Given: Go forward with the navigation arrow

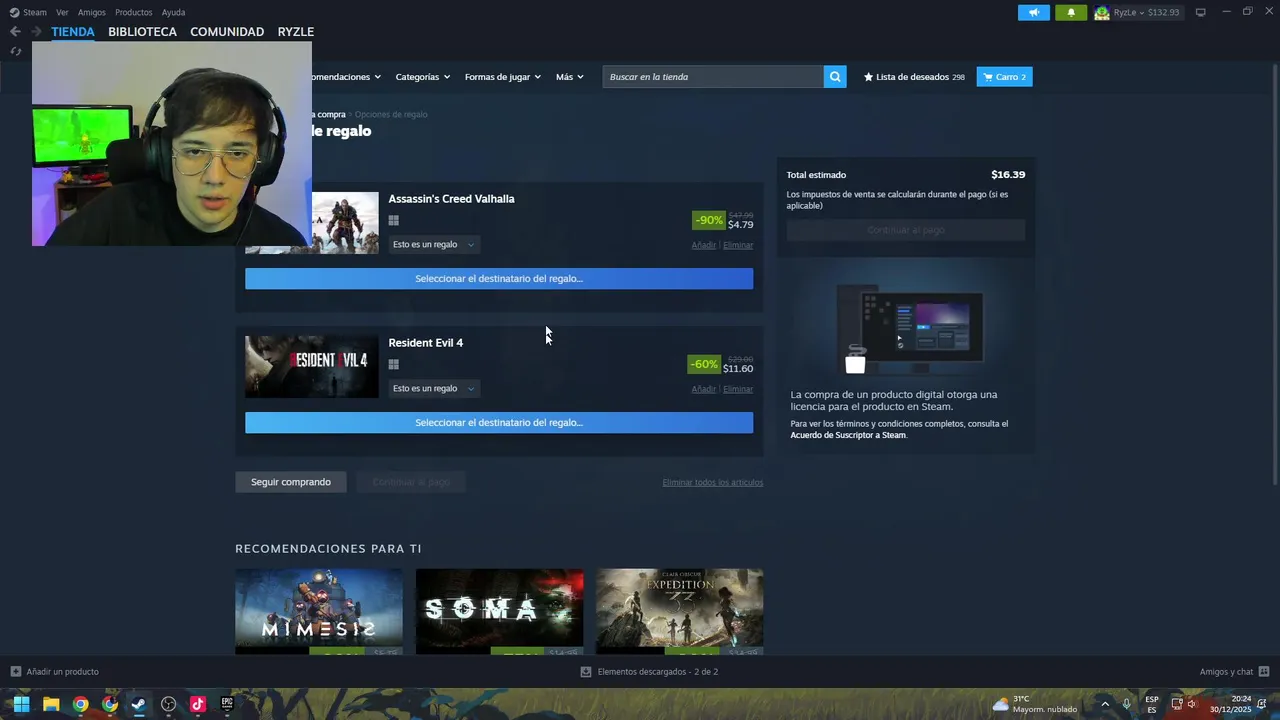Looking at the screenshot, I should [36, 32].
